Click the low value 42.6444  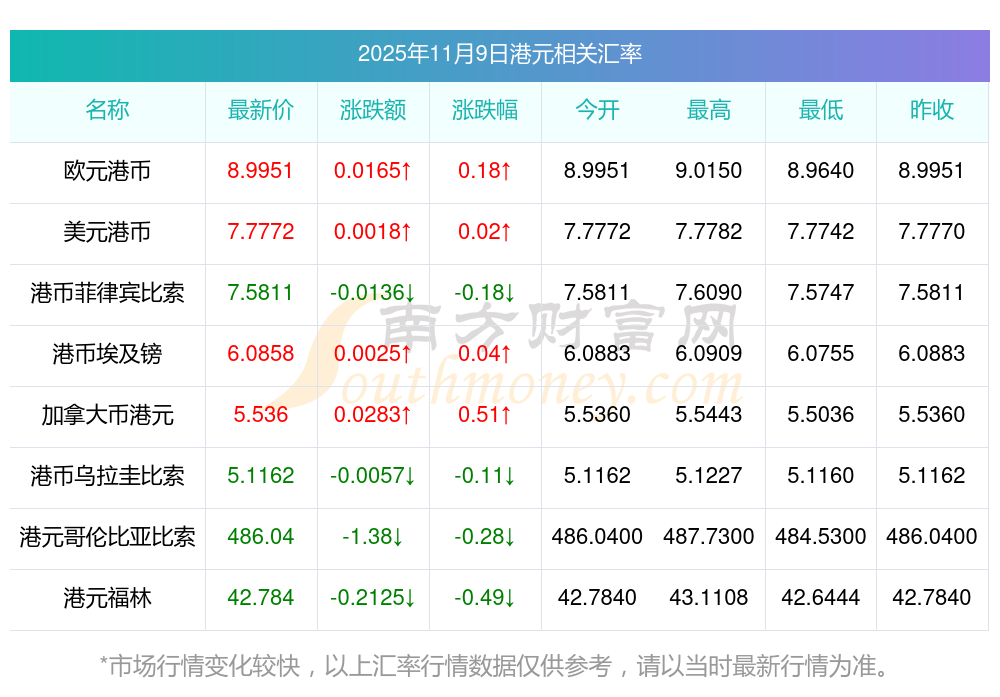point(820,598)
